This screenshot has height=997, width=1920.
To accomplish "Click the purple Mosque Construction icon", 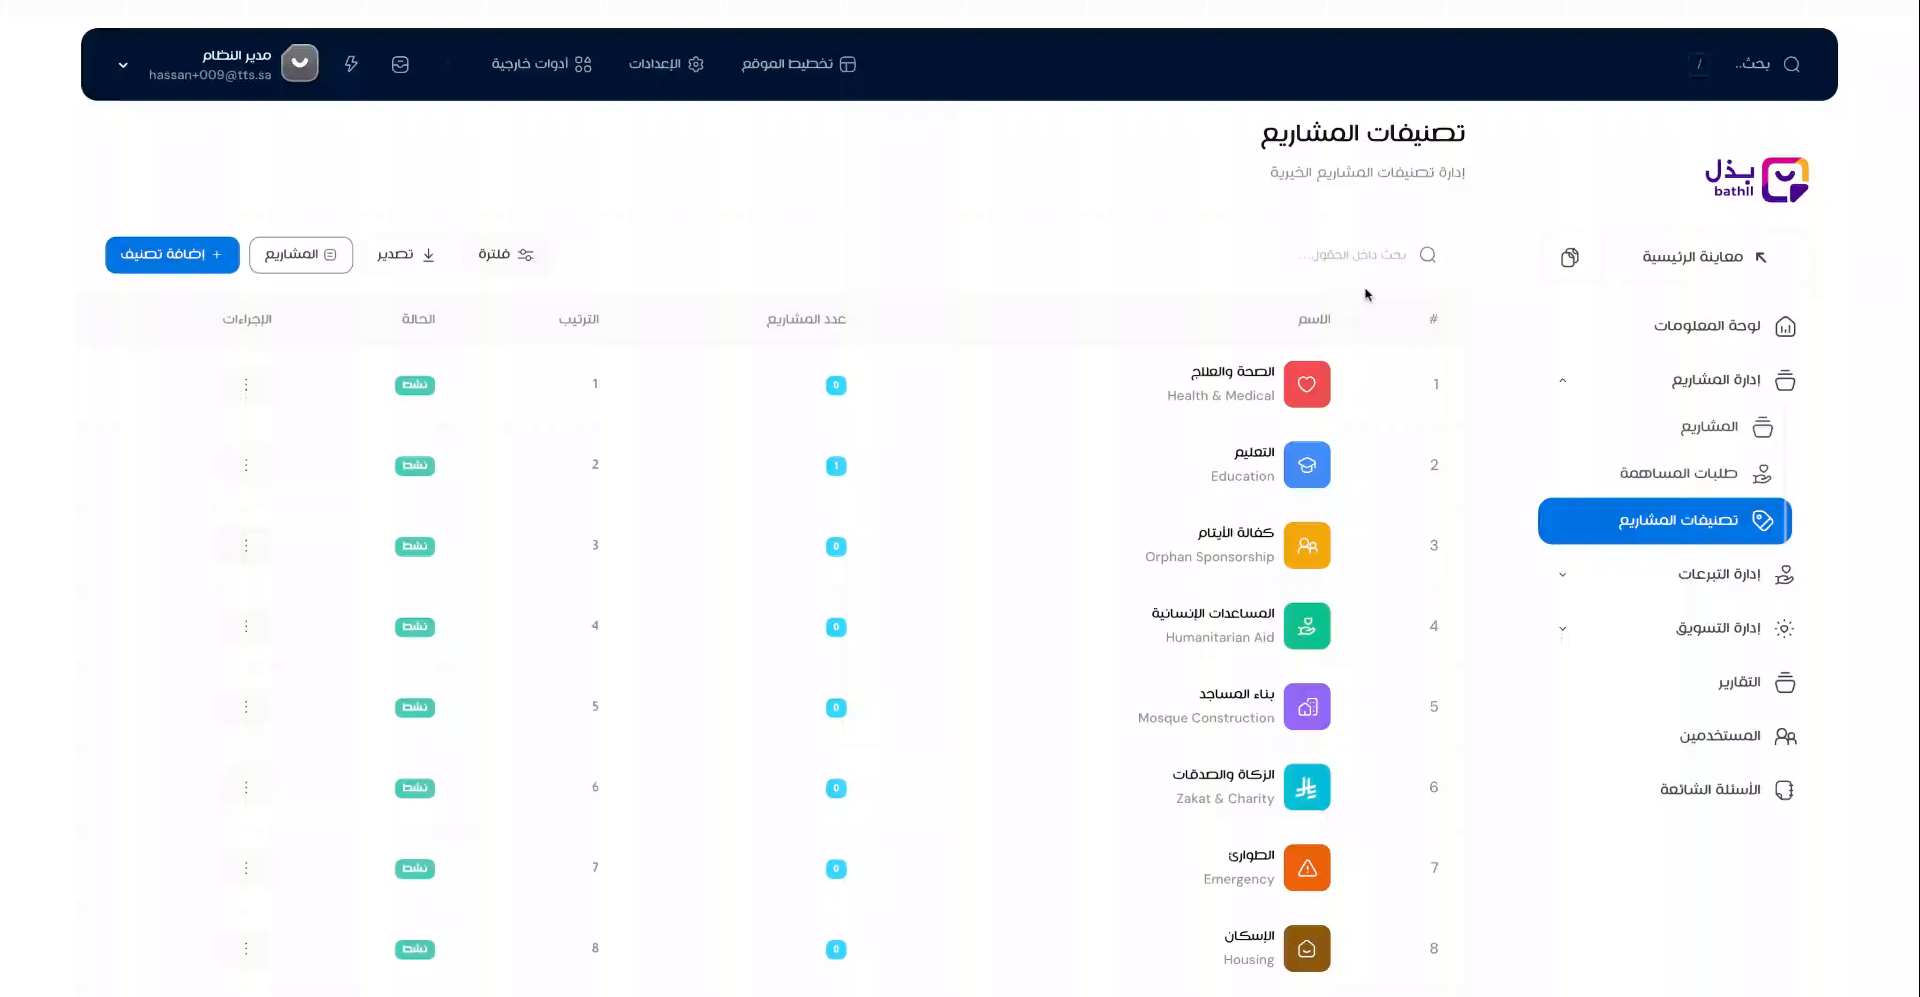I will (x=1306, y=707).
